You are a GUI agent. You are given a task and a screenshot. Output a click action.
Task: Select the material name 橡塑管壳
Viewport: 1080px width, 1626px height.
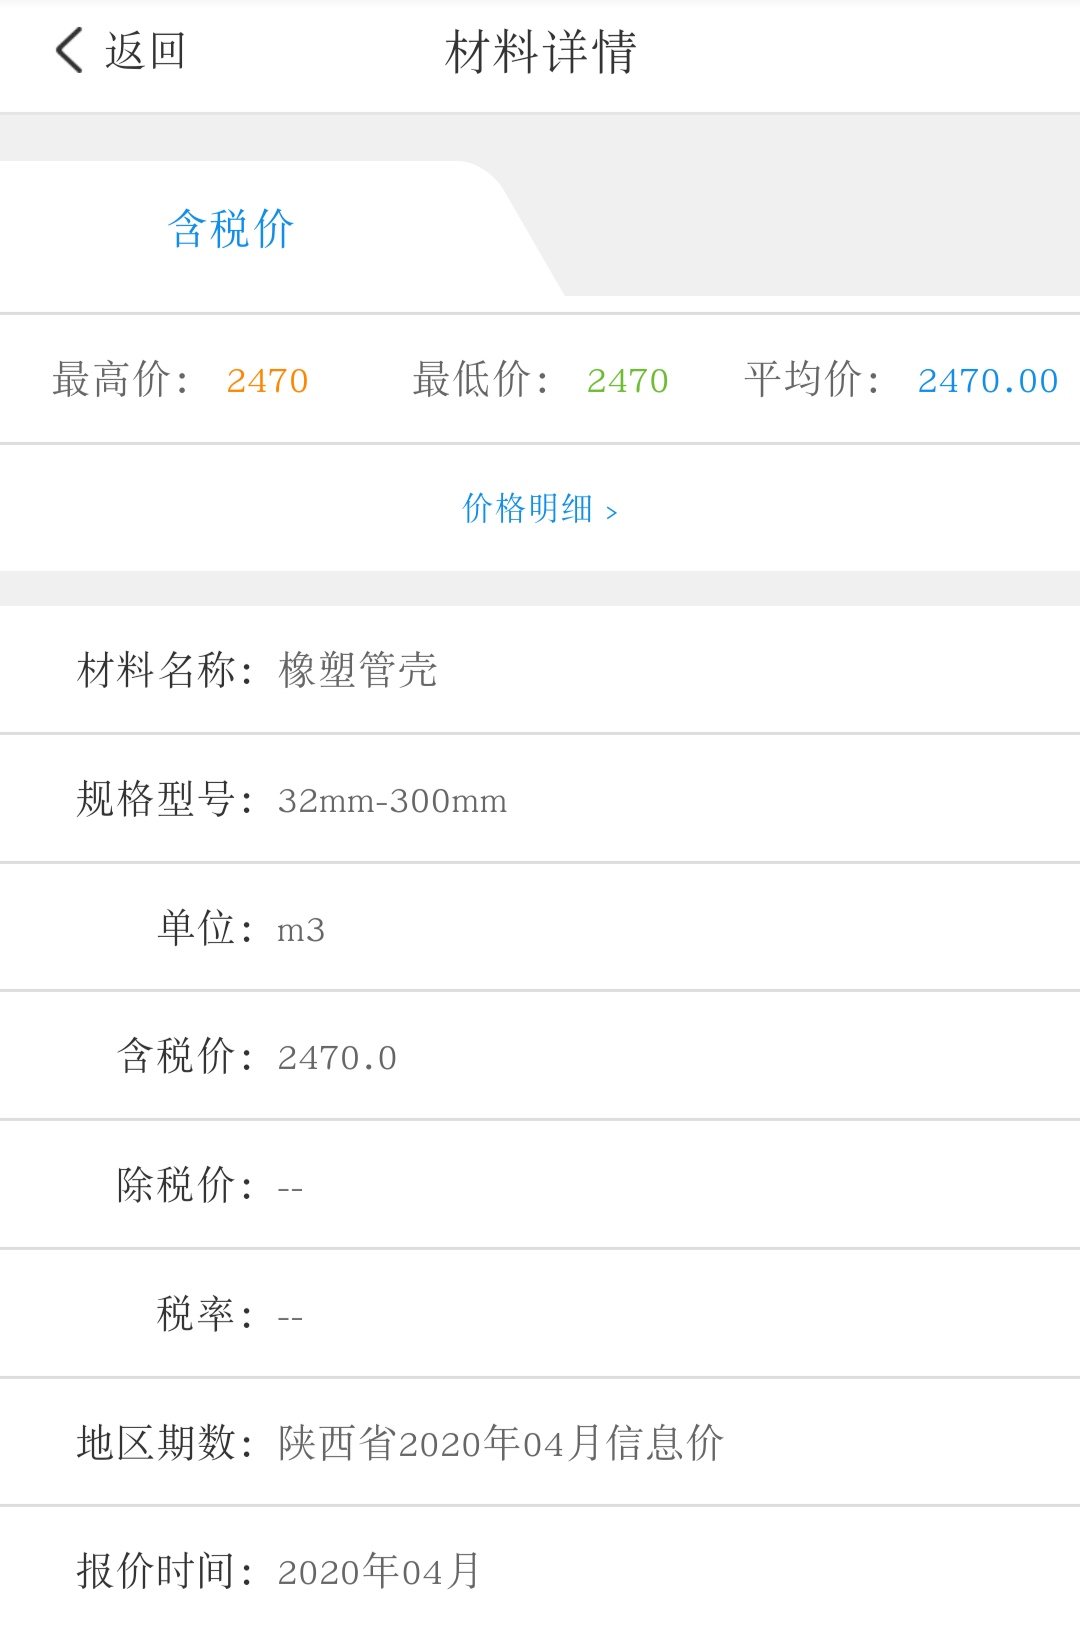pos(357,670)
